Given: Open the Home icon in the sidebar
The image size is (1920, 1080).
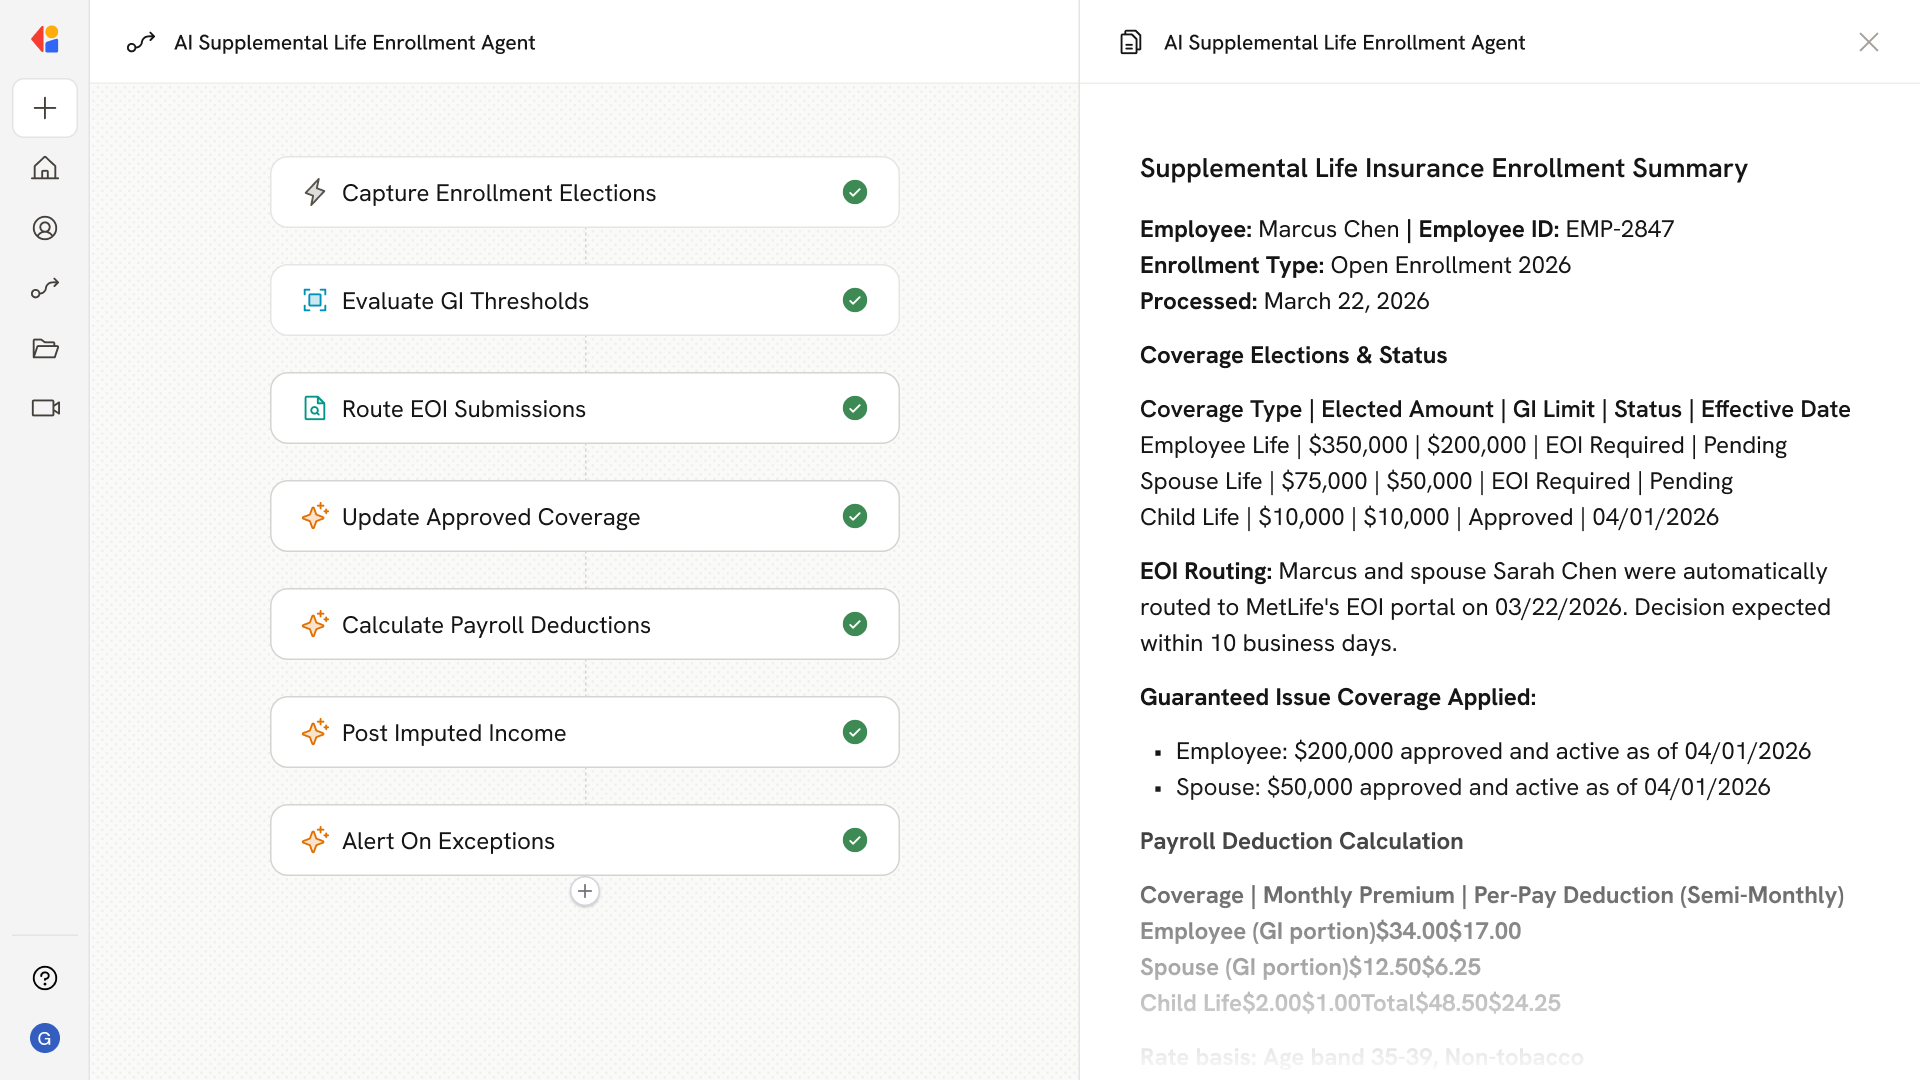Looking at the screenshot, I should (x=45, y=168).
